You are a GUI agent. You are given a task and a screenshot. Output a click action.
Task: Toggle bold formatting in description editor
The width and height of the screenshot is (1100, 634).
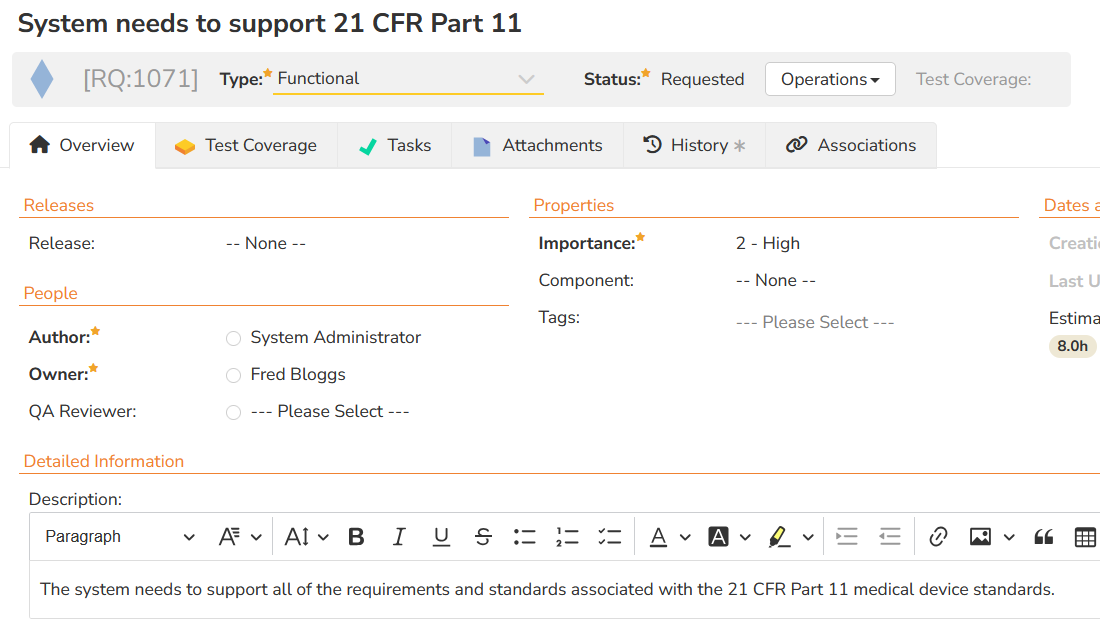[x=356, y=537]
